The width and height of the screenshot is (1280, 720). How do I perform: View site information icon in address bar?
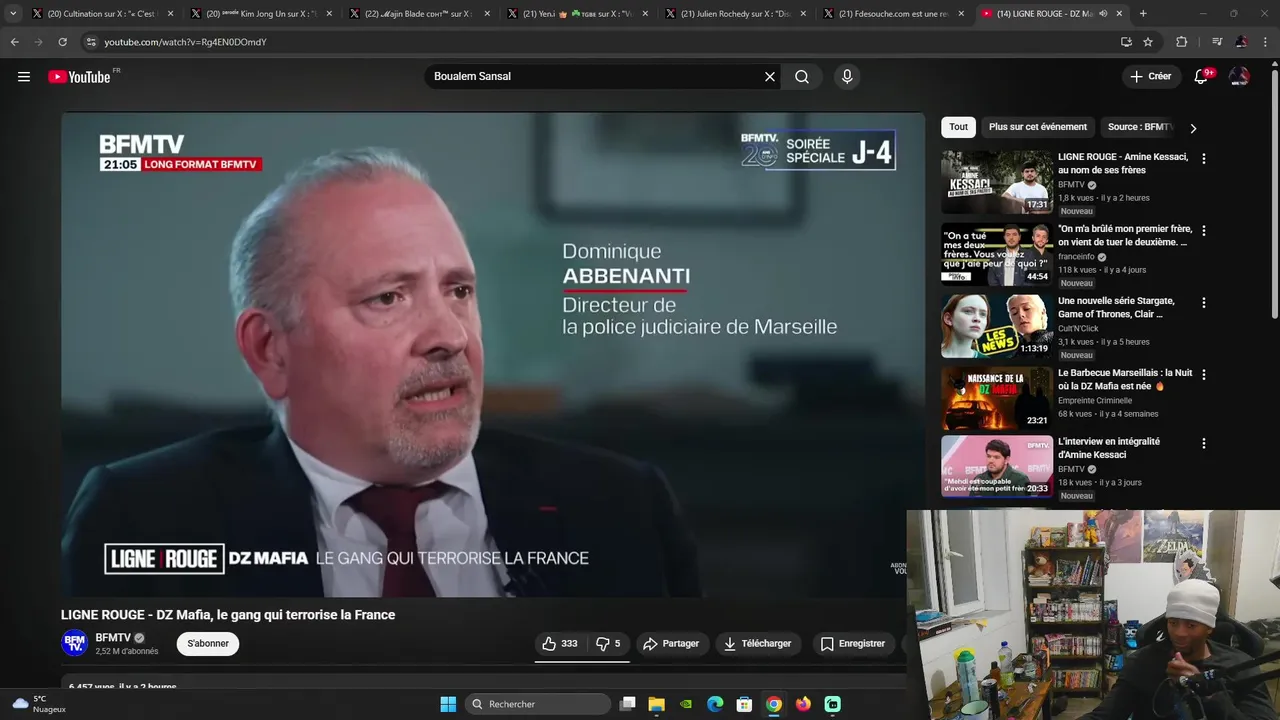91,42
